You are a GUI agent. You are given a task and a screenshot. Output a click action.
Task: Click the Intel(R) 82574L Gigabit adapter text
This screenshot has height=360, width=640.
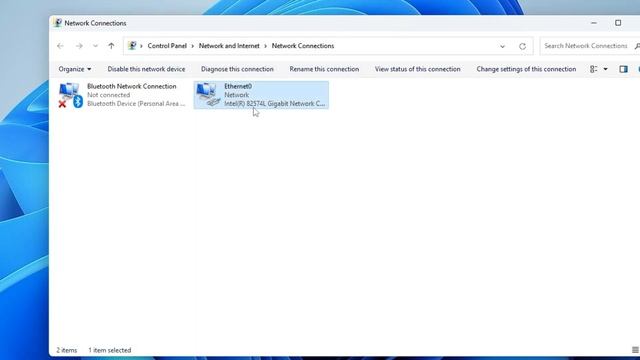[275, 104]
